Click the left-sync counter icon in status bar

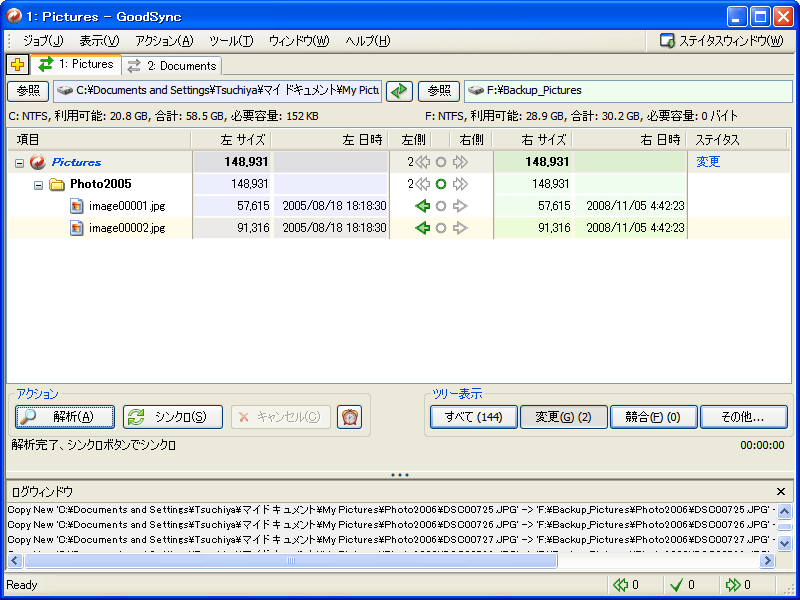point(620,585)
